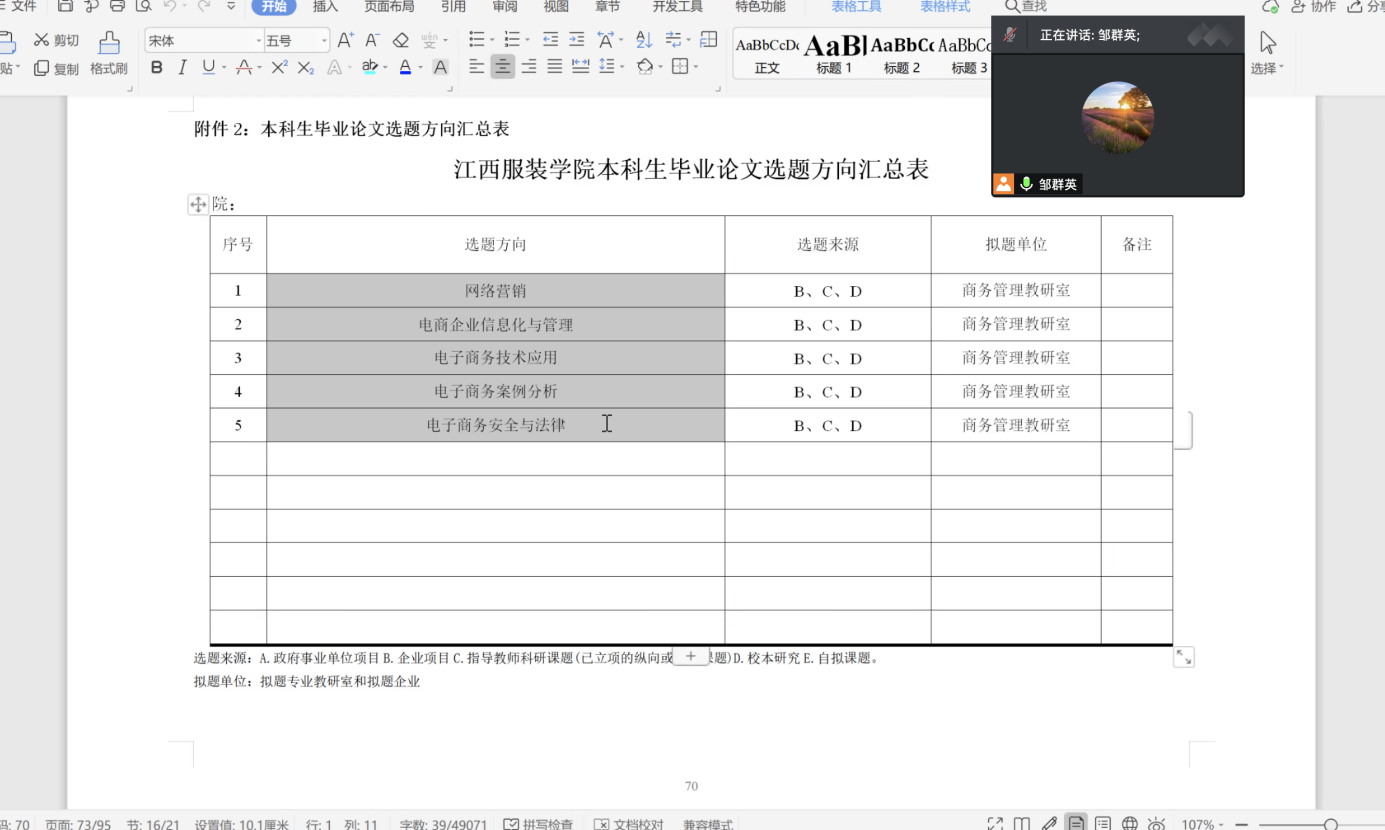Click the justify alignment icon
The image size is (1385, 830).
[554, 67]
